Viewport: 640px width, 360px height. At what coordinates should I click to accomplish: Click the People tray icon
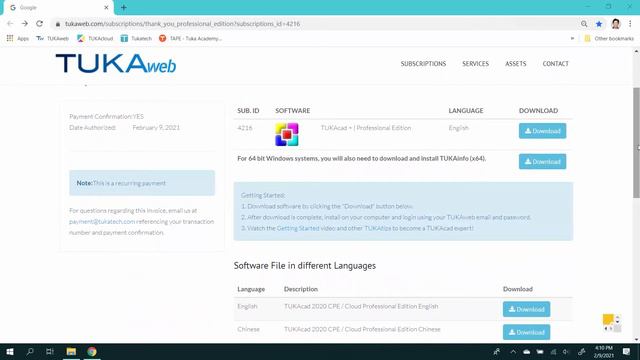tap(497, 352)
